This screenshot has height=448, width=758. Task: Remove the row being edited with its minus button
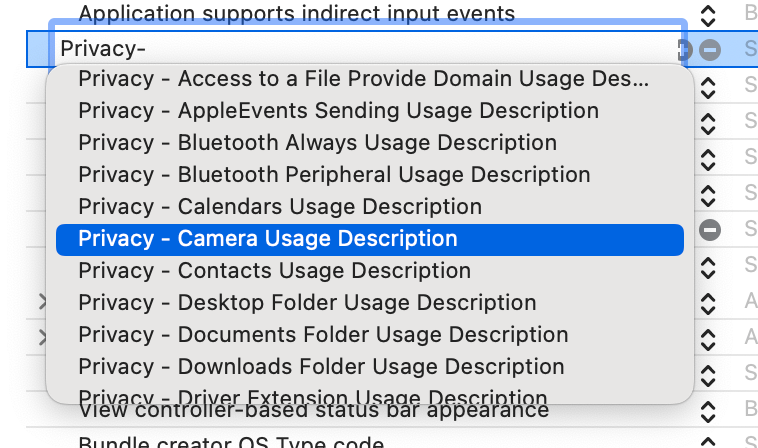[710, 49]
